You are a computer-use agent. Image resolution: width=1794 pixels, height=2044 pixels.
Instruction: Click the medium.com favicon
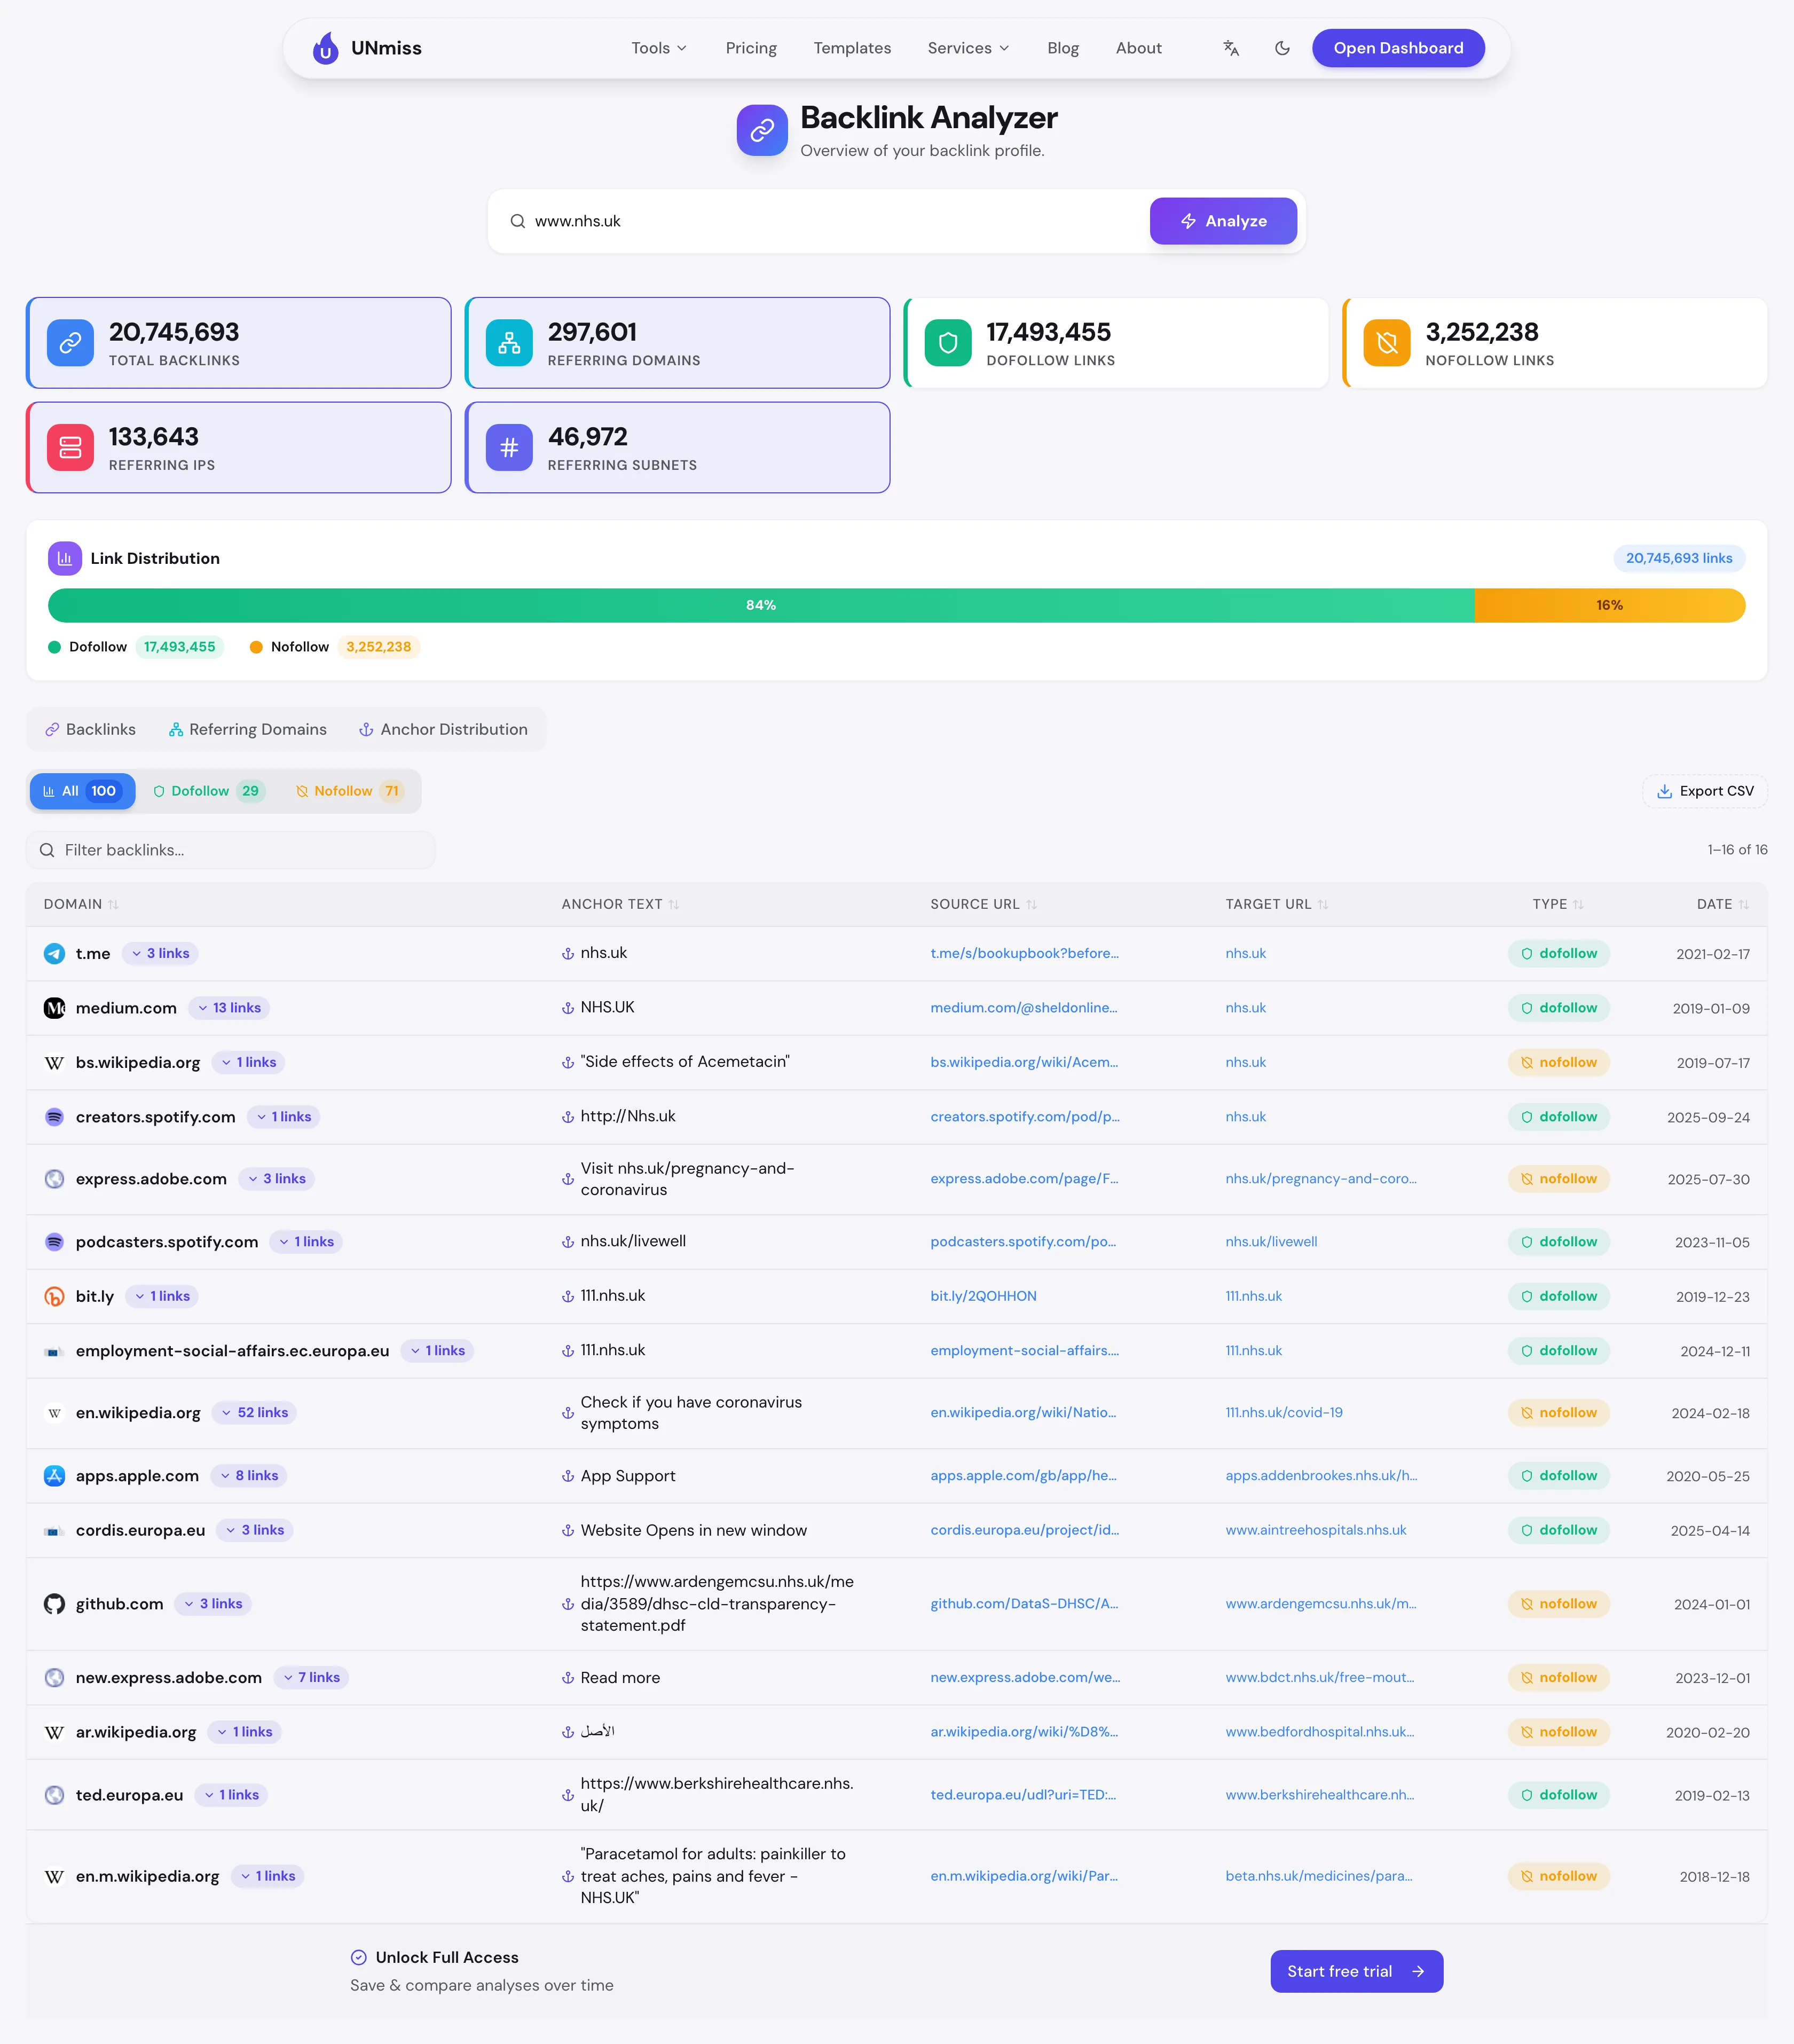click(x=54, y=1008)
